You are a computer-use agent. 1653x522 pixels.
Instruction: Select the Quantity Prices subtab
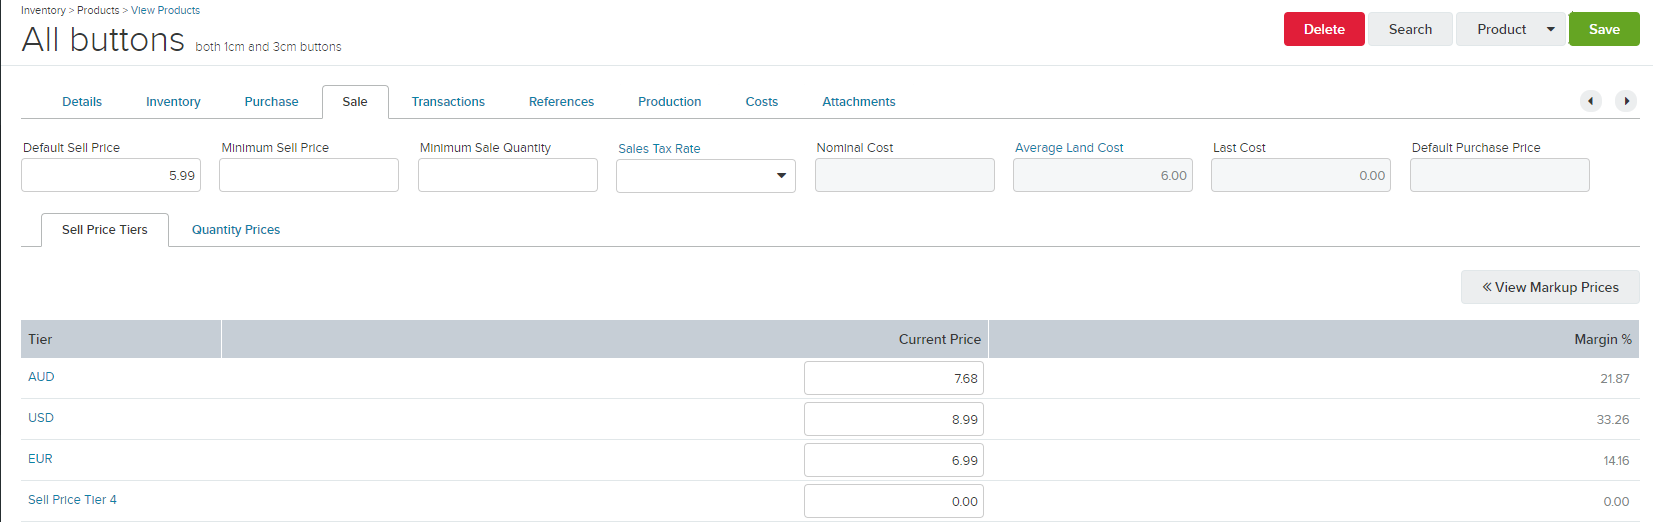pos(236,230)
